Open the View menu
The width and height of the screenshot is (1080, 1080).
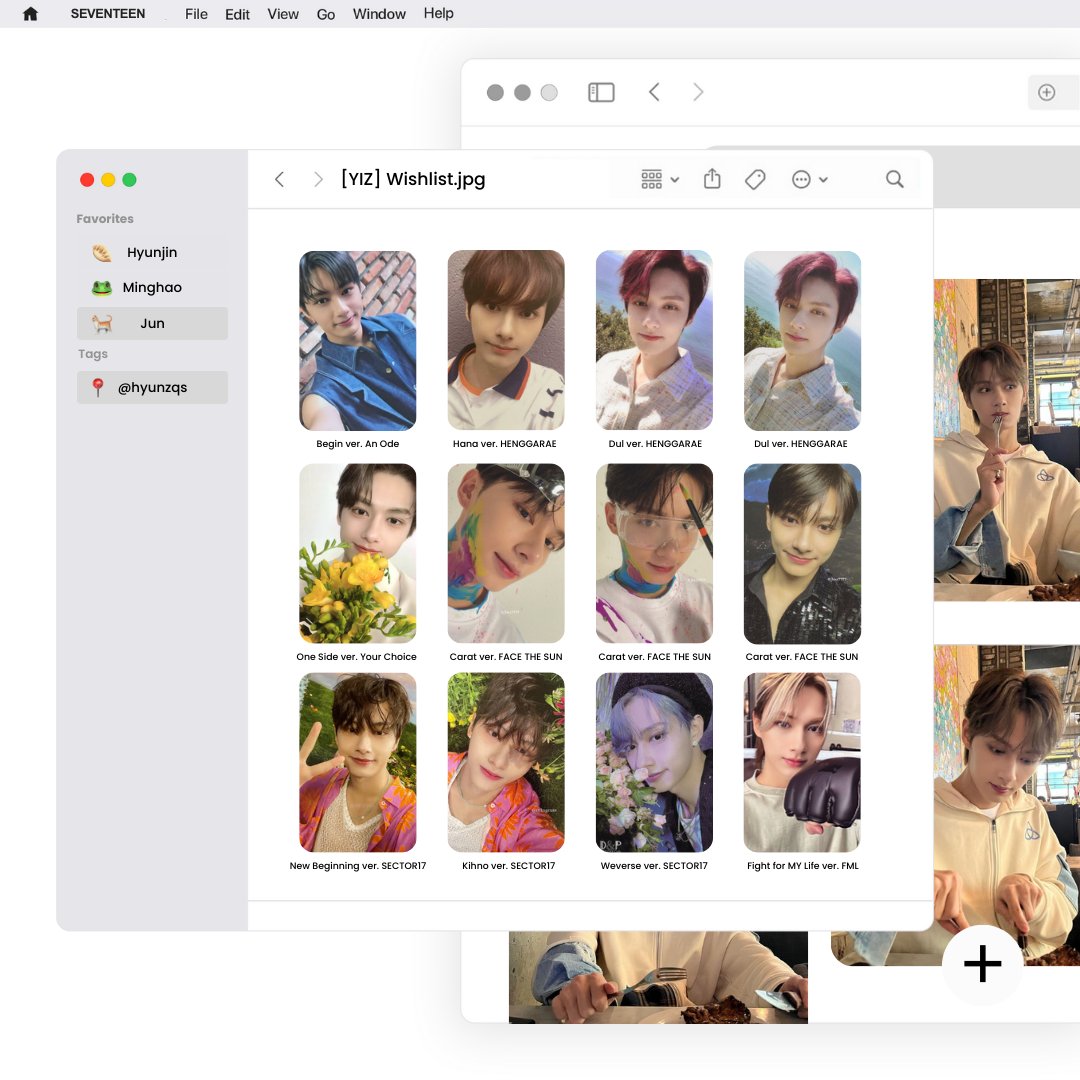pyautogui.click(x=283, y=14)
